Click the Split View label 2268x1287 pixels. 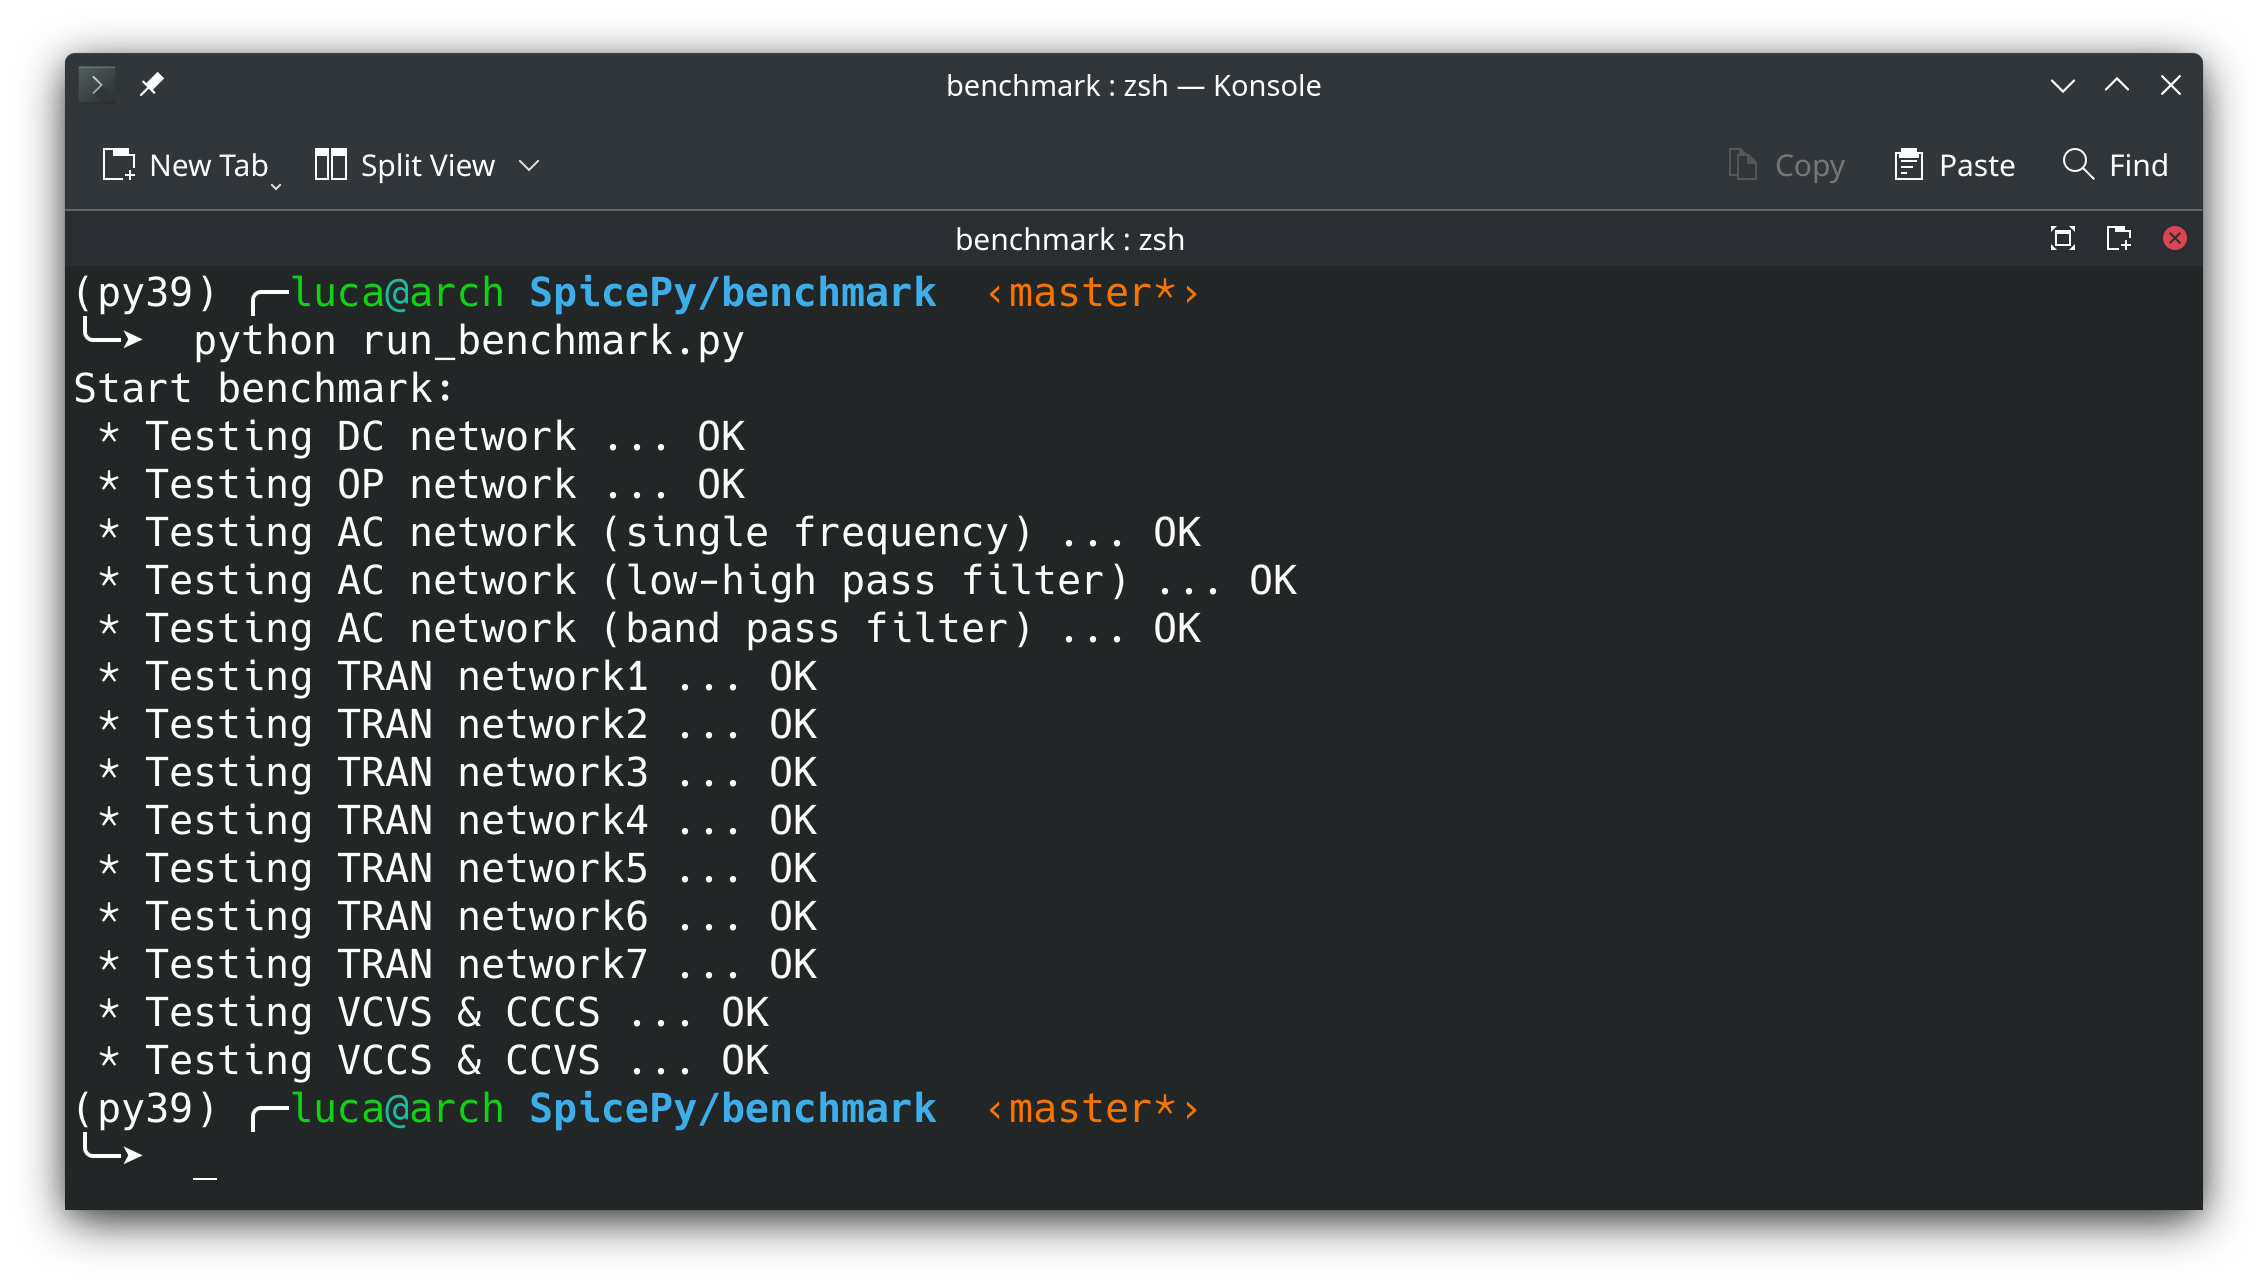click(428, 165)
